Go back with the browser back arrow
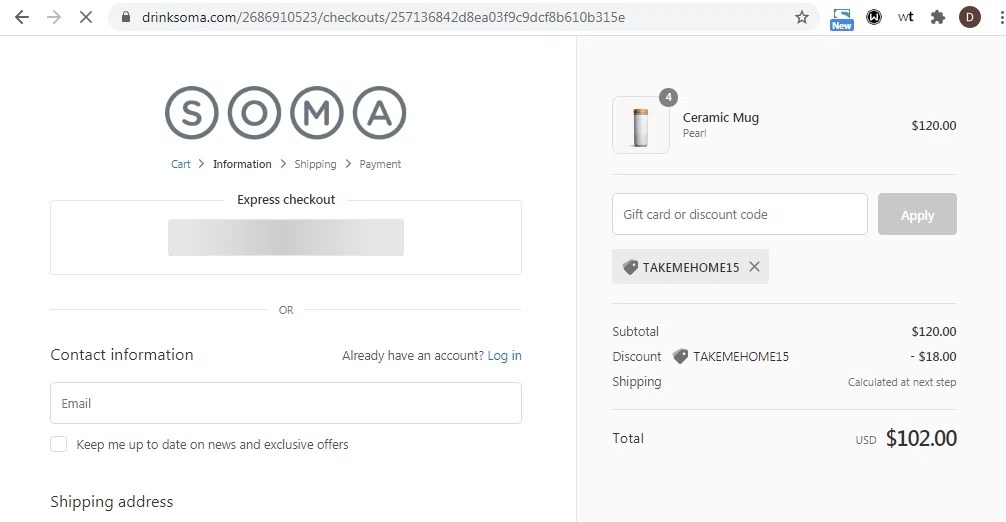1006x522 pixels. pyautogui.click(x=22, y=17)
